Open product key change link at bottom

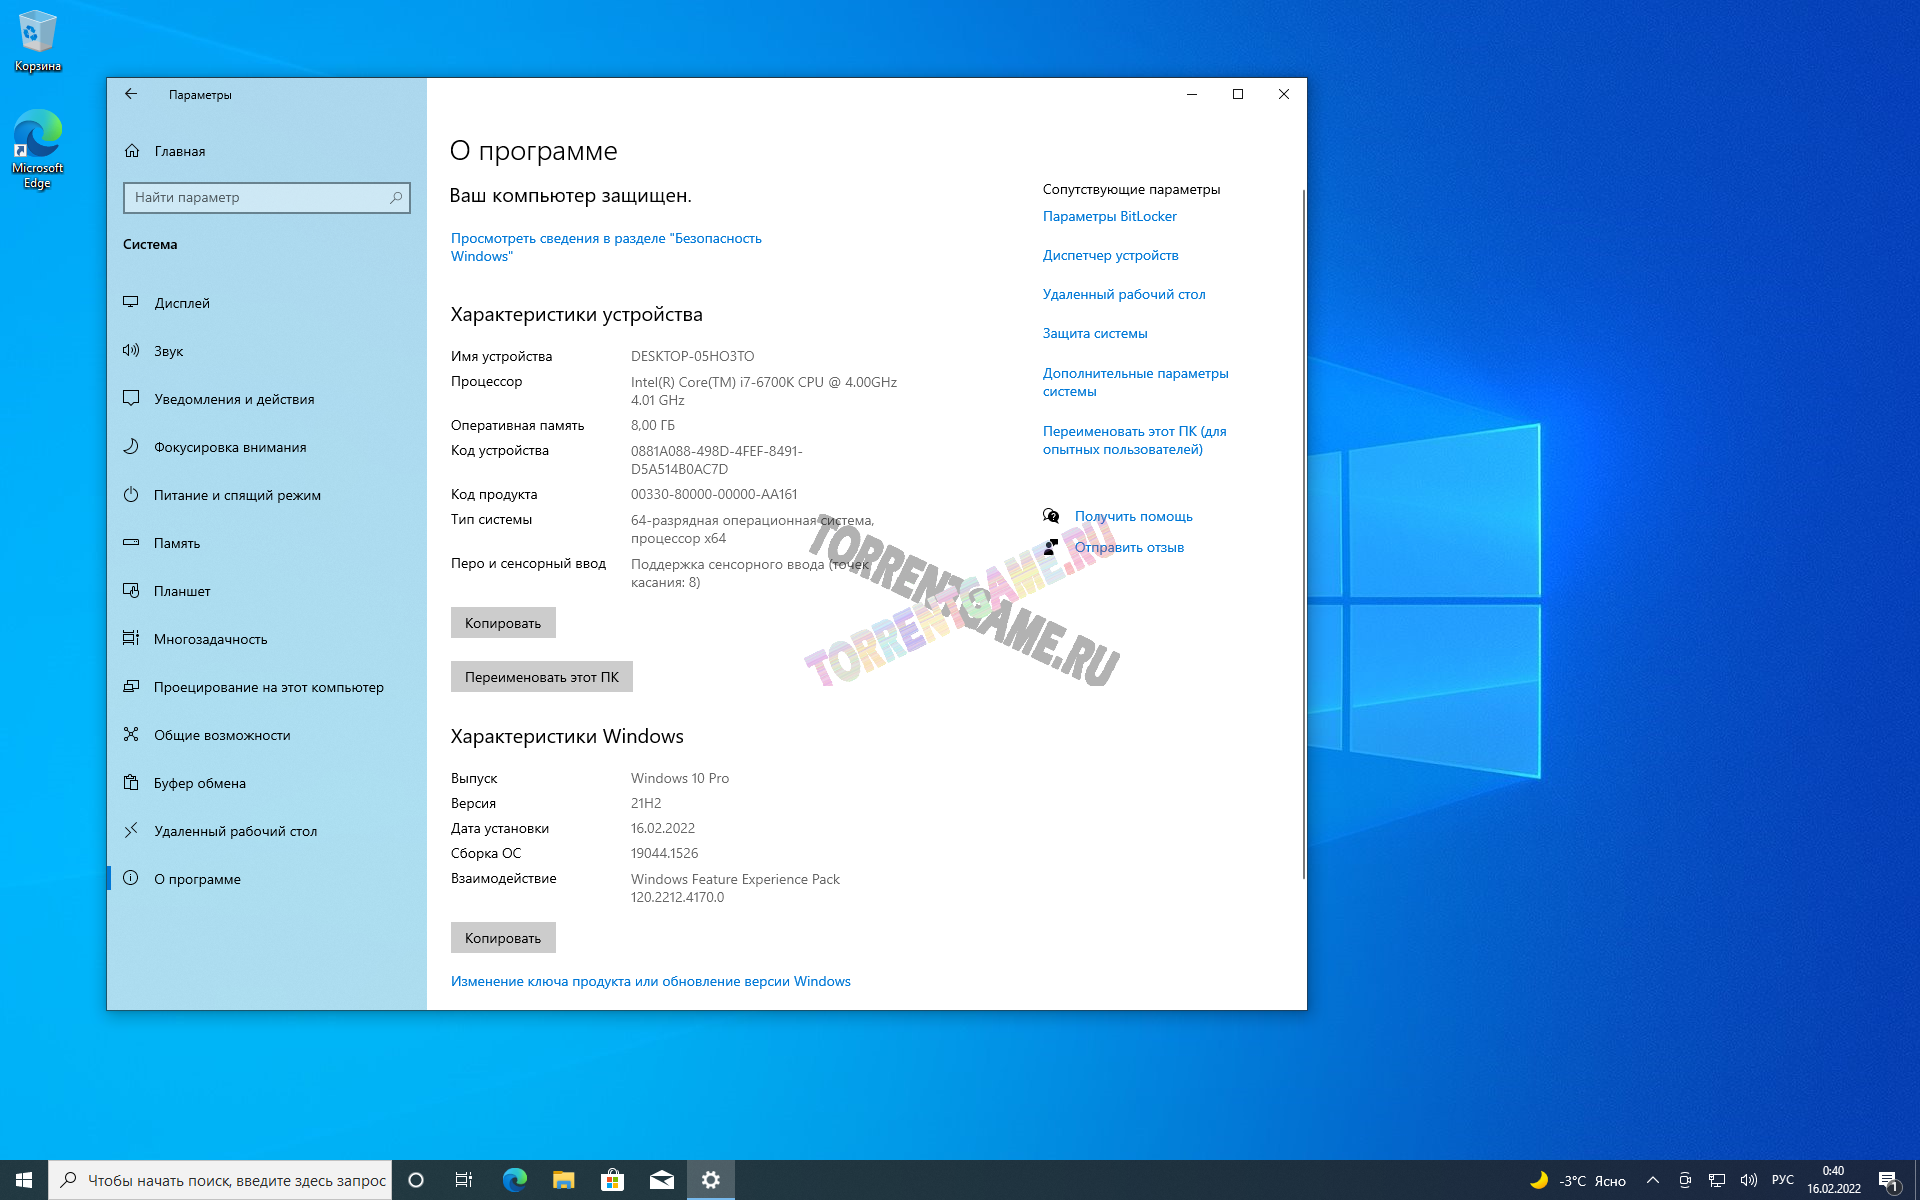click(x=650, y=981)
